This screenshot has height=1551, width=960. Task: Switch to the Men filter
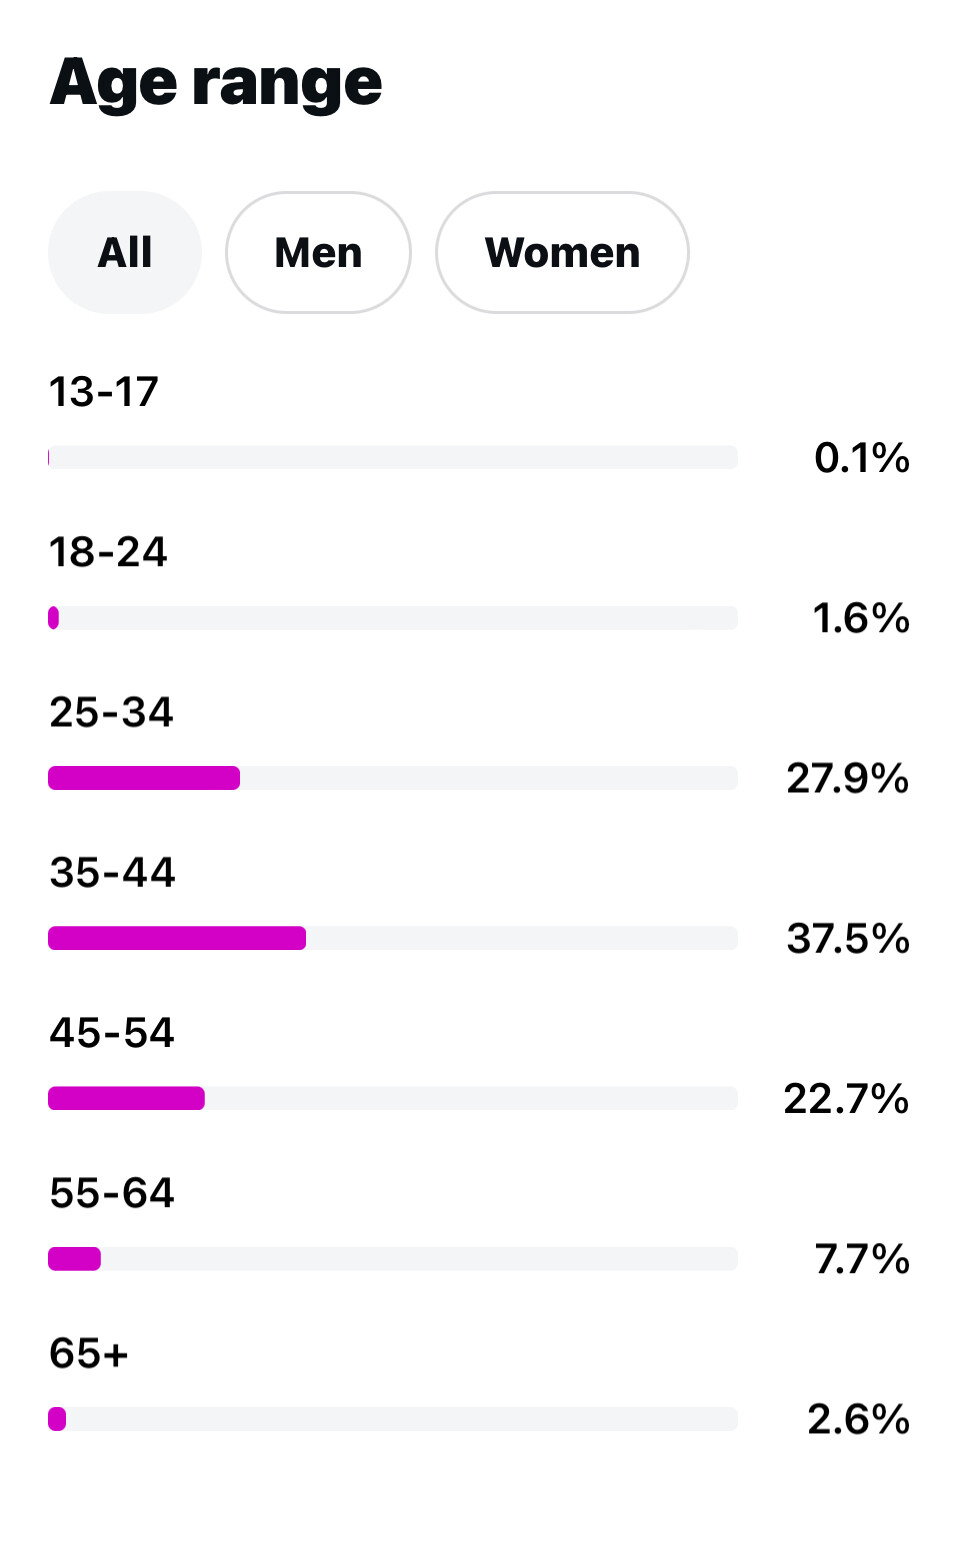click(x=318, y=252)
